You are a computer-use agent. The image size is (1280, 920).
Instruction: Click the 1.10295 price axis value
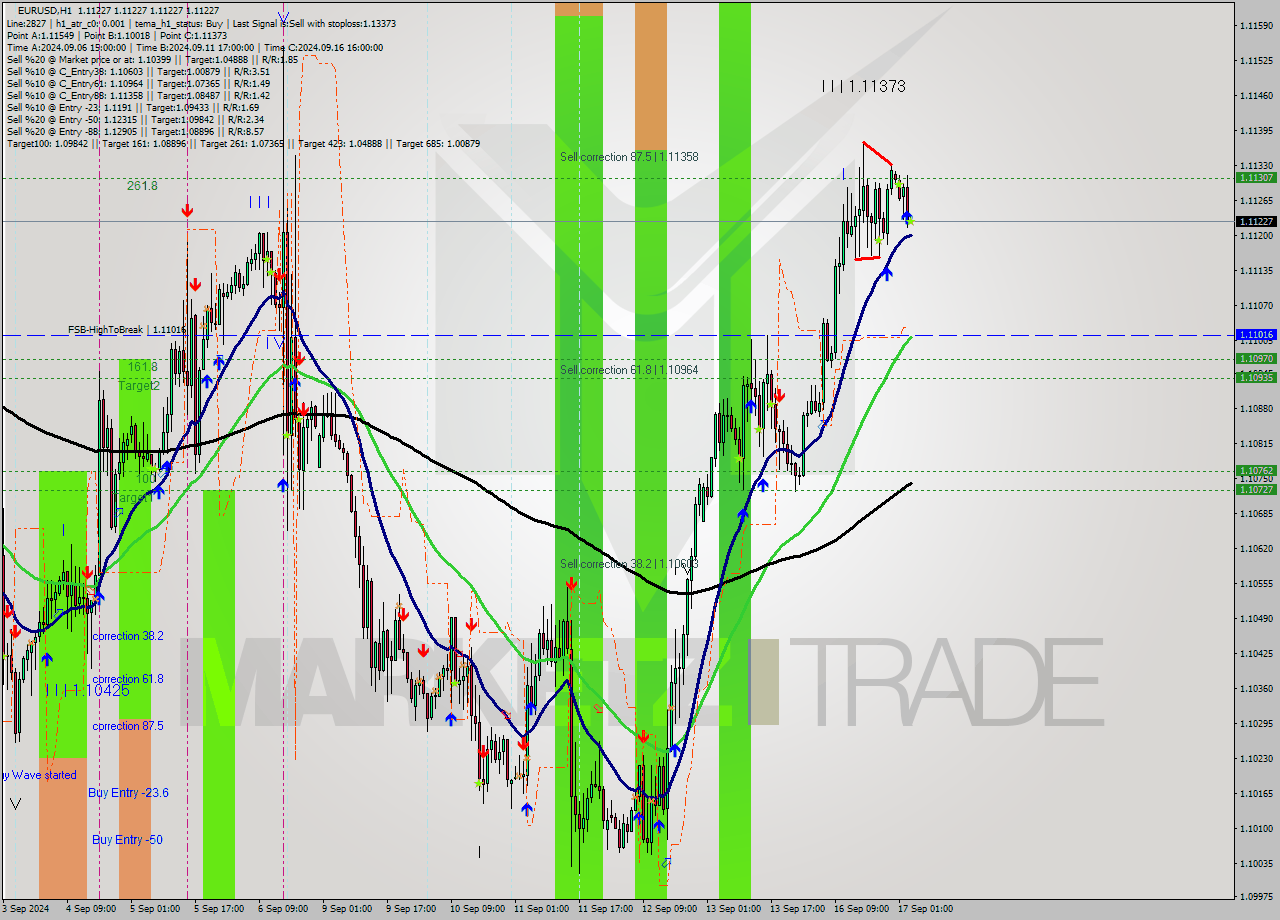click(x=1257, y=723)
